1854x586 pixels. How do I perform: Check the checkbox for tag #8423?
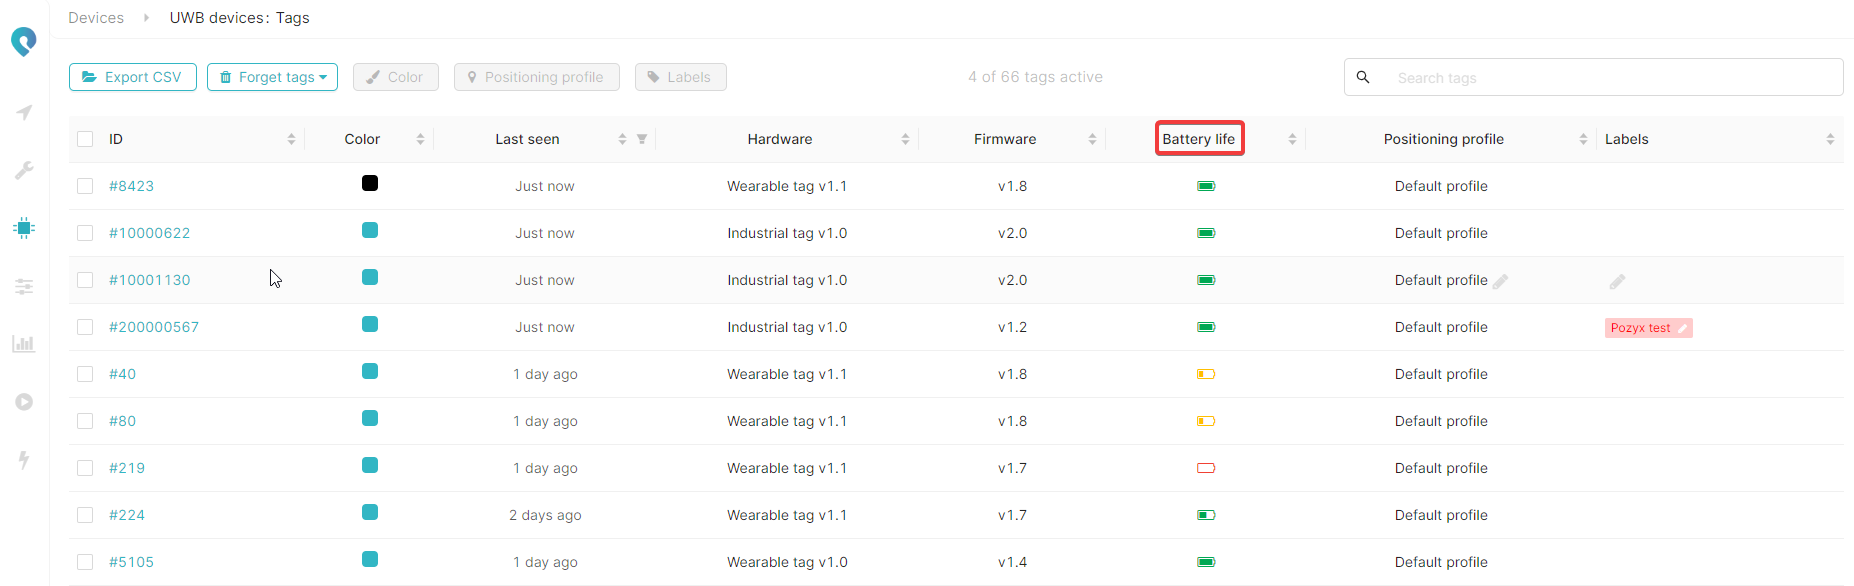tap(85, 186)
